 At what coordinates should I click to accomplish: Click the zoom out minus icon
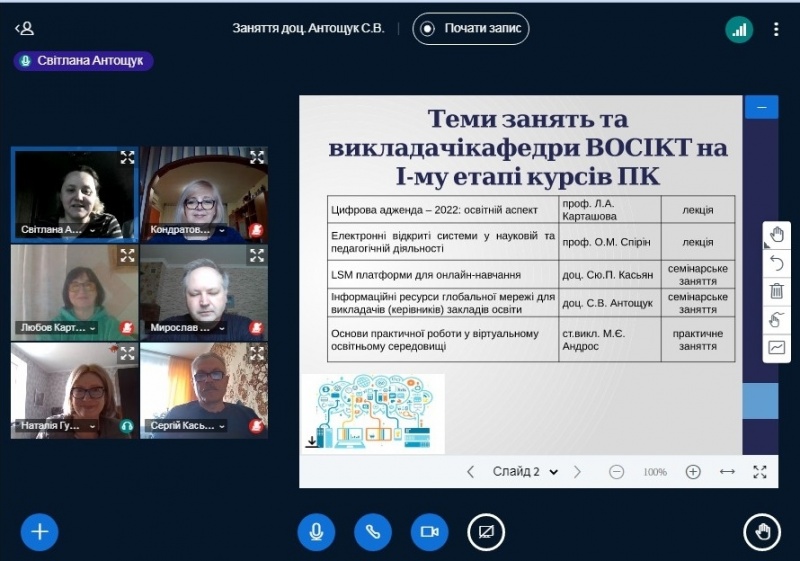coord(617,472)
